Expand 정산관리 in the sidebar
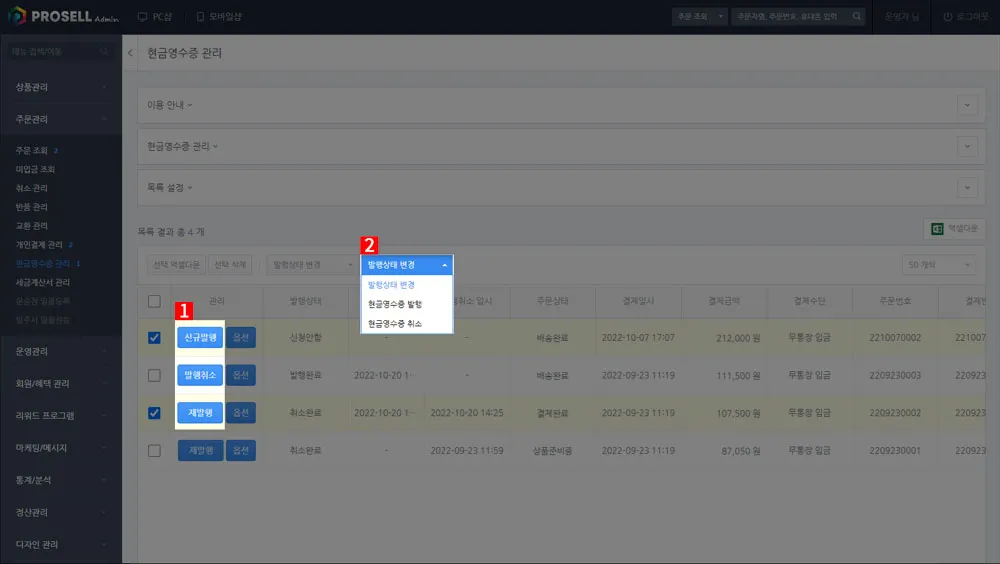This screenshot has width=1000, height=564. [x=61, y=512]
